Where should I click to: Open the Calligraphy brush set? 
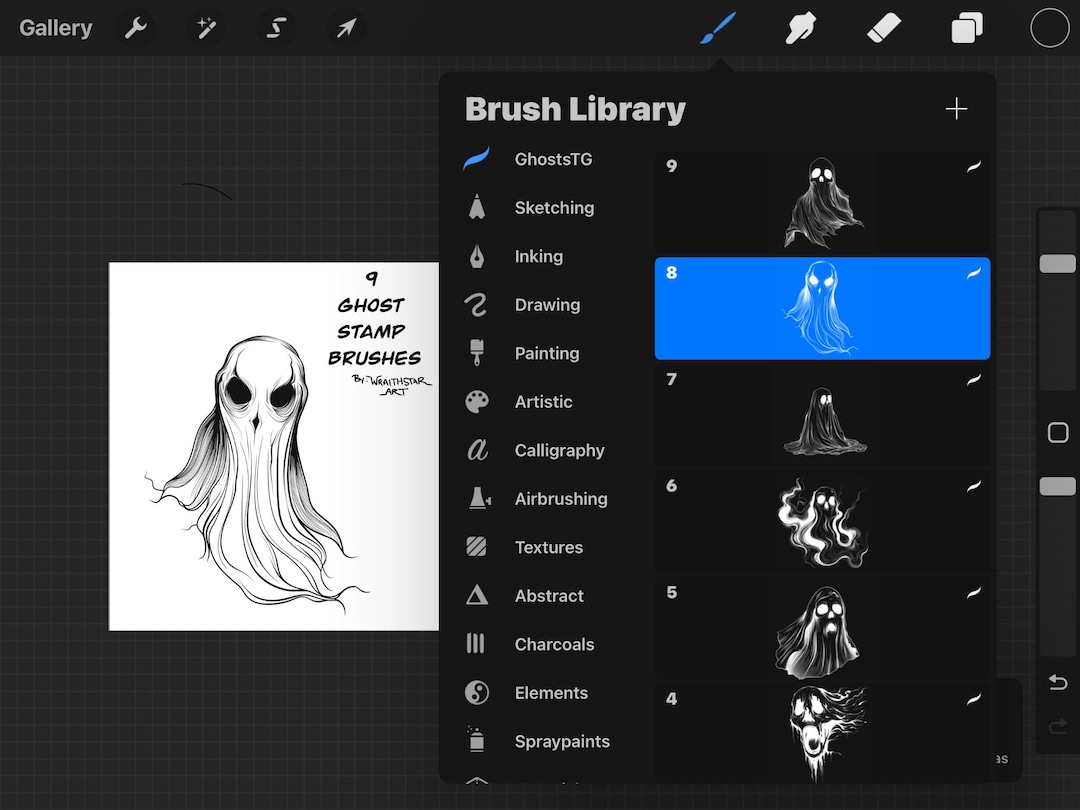click(x=559, y=450)
